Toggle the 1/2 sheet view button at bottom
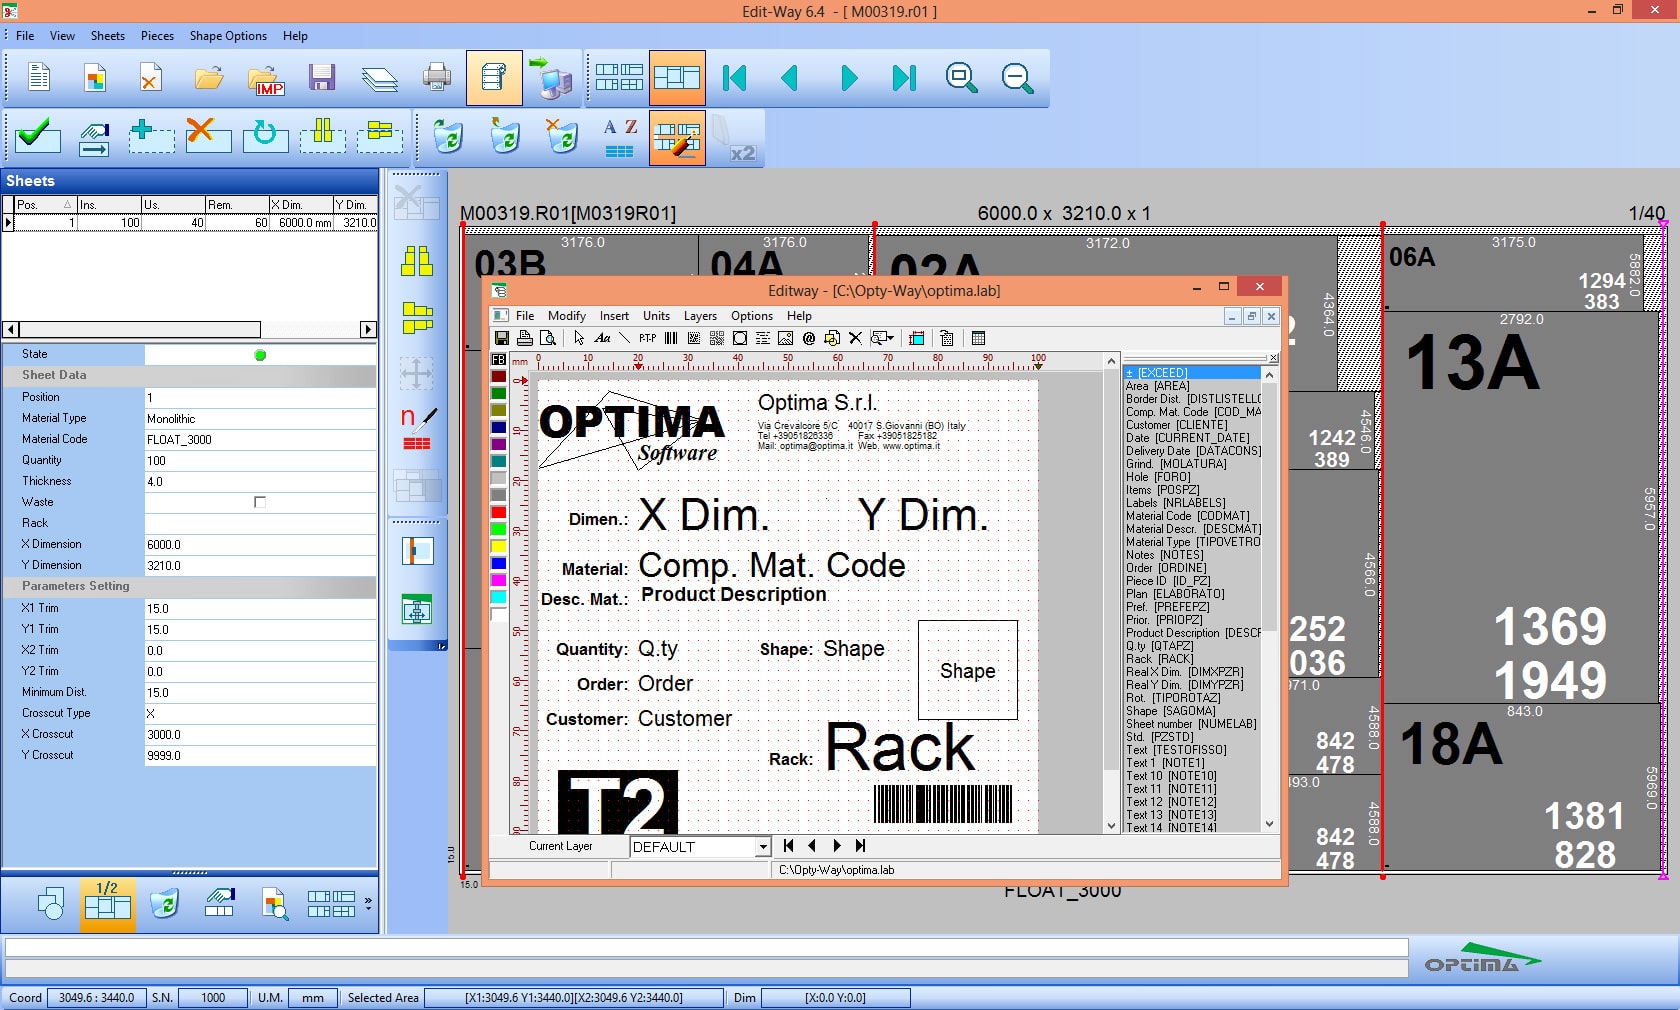 point(107,904)
